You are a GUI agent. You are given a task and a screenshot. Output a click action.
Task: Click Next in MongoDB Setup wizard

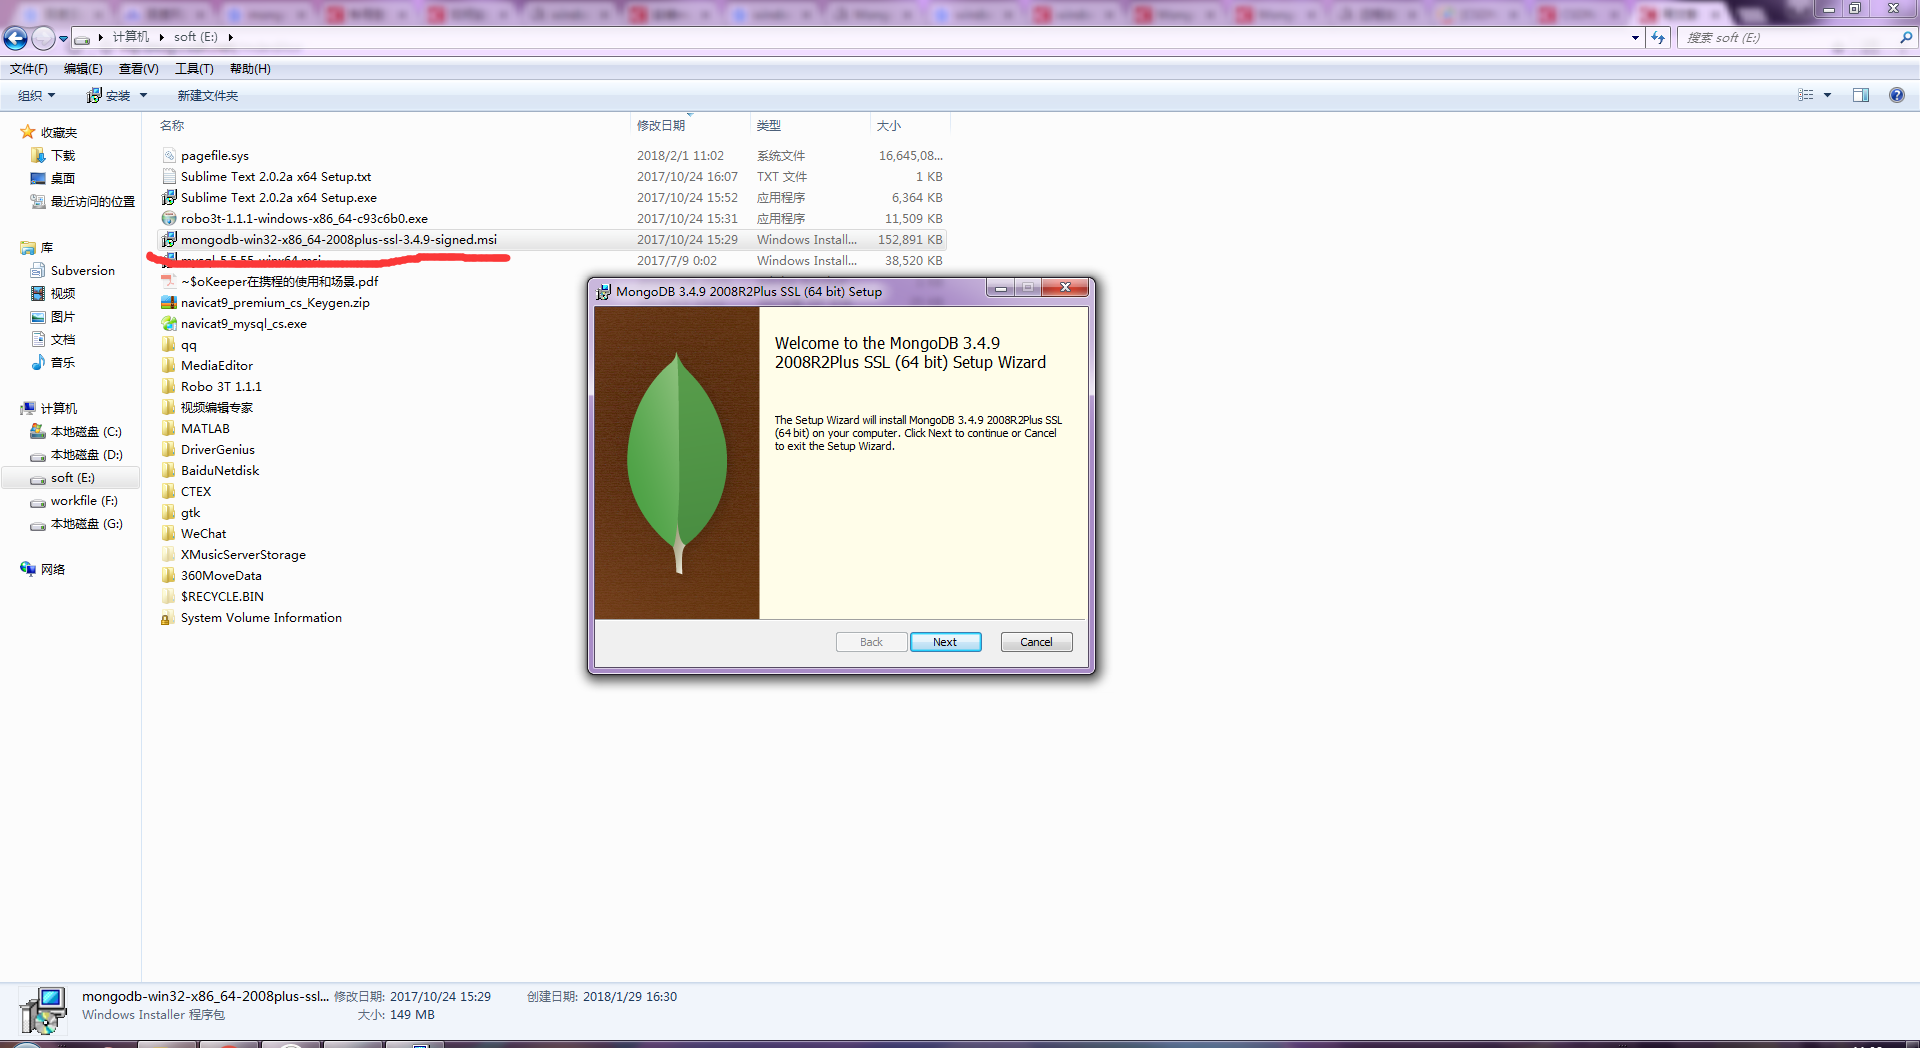pyautogui.click(x=945, y=642)
